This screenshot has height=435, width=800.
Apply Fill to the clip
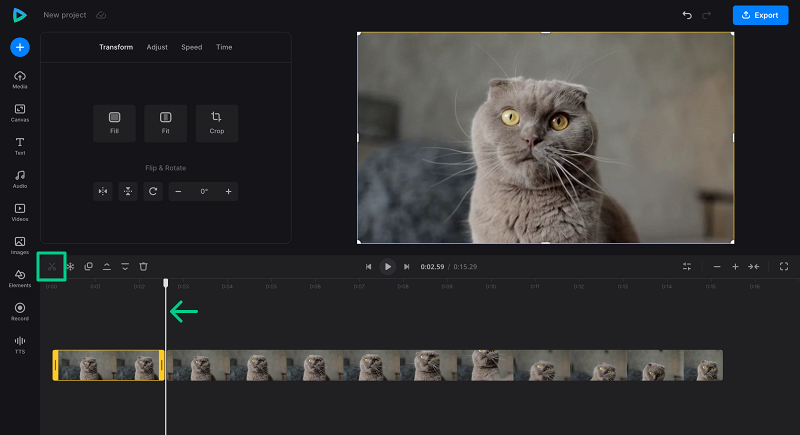pyautogui.click(x=114, y=123)
